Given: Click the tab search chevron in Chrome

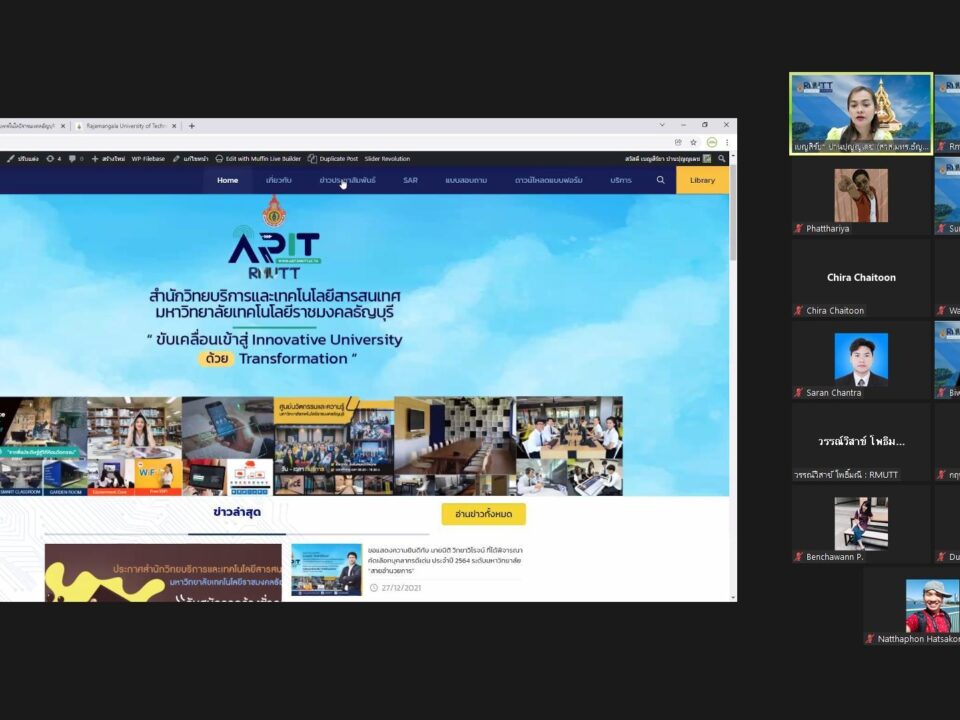Looking at the screenshot, I should click(x=662, y=125).
